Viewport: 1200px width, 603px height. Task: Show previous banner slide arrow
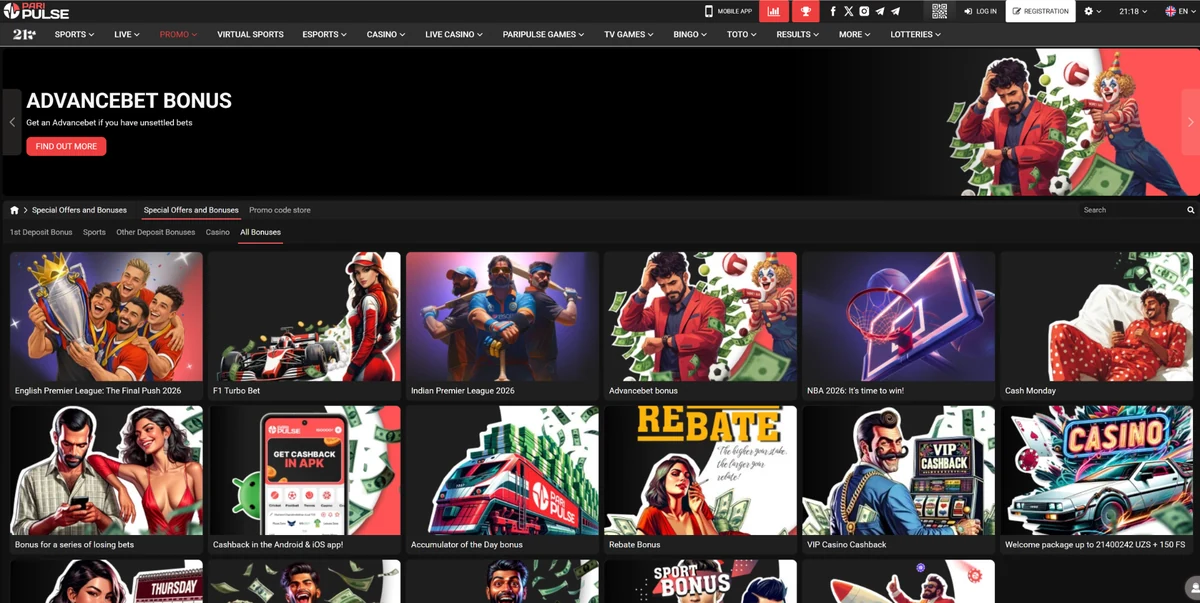coord(12,122)
